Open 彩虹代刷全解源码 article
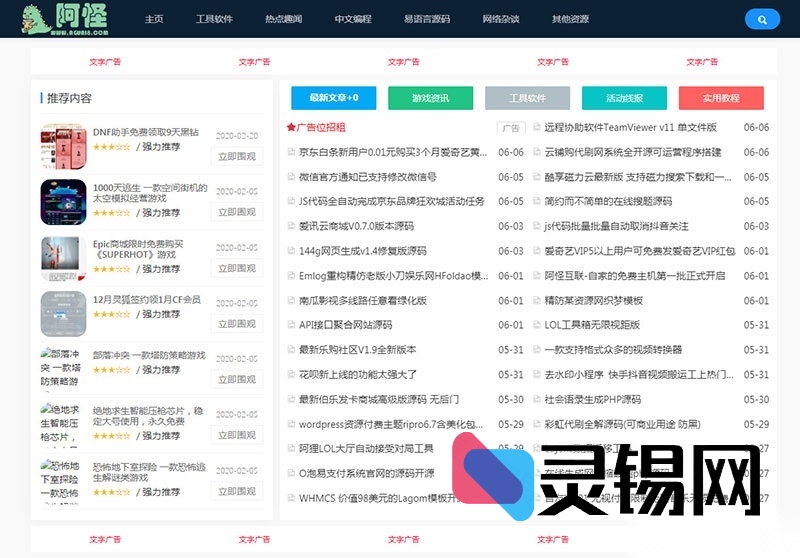 point(622,424)
